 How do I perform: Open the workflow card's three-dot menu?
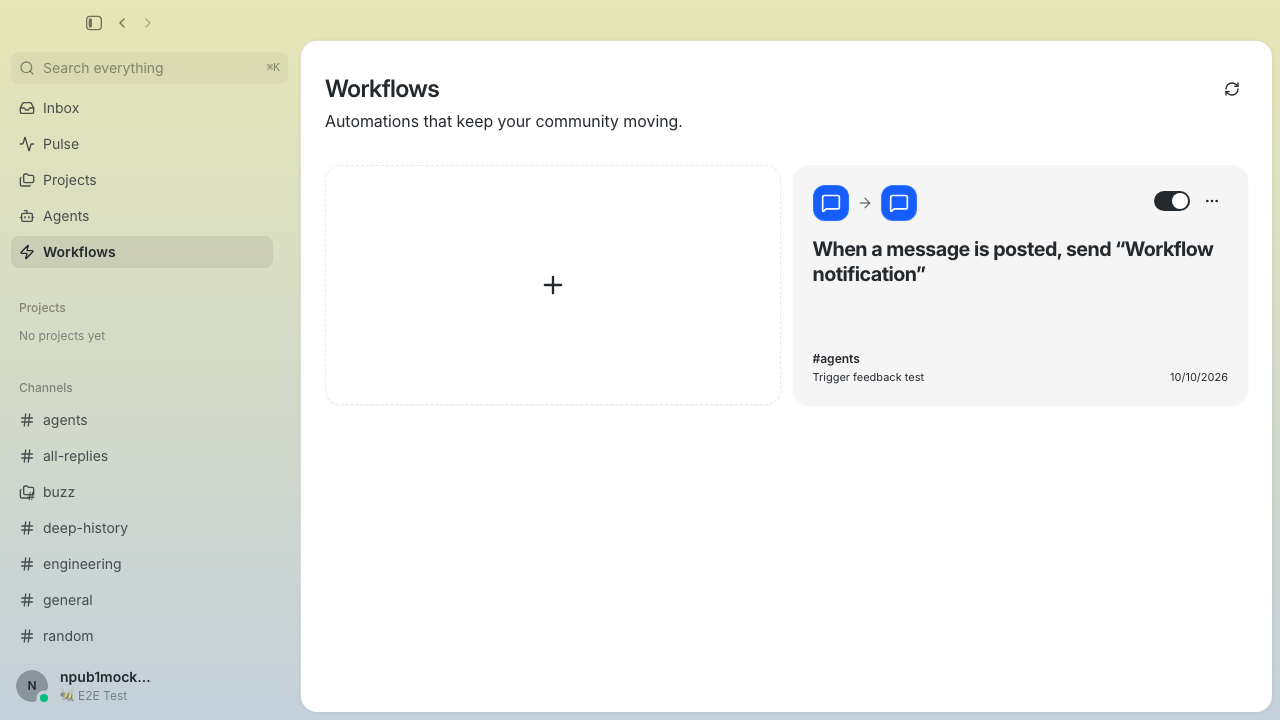point(1212,201)
